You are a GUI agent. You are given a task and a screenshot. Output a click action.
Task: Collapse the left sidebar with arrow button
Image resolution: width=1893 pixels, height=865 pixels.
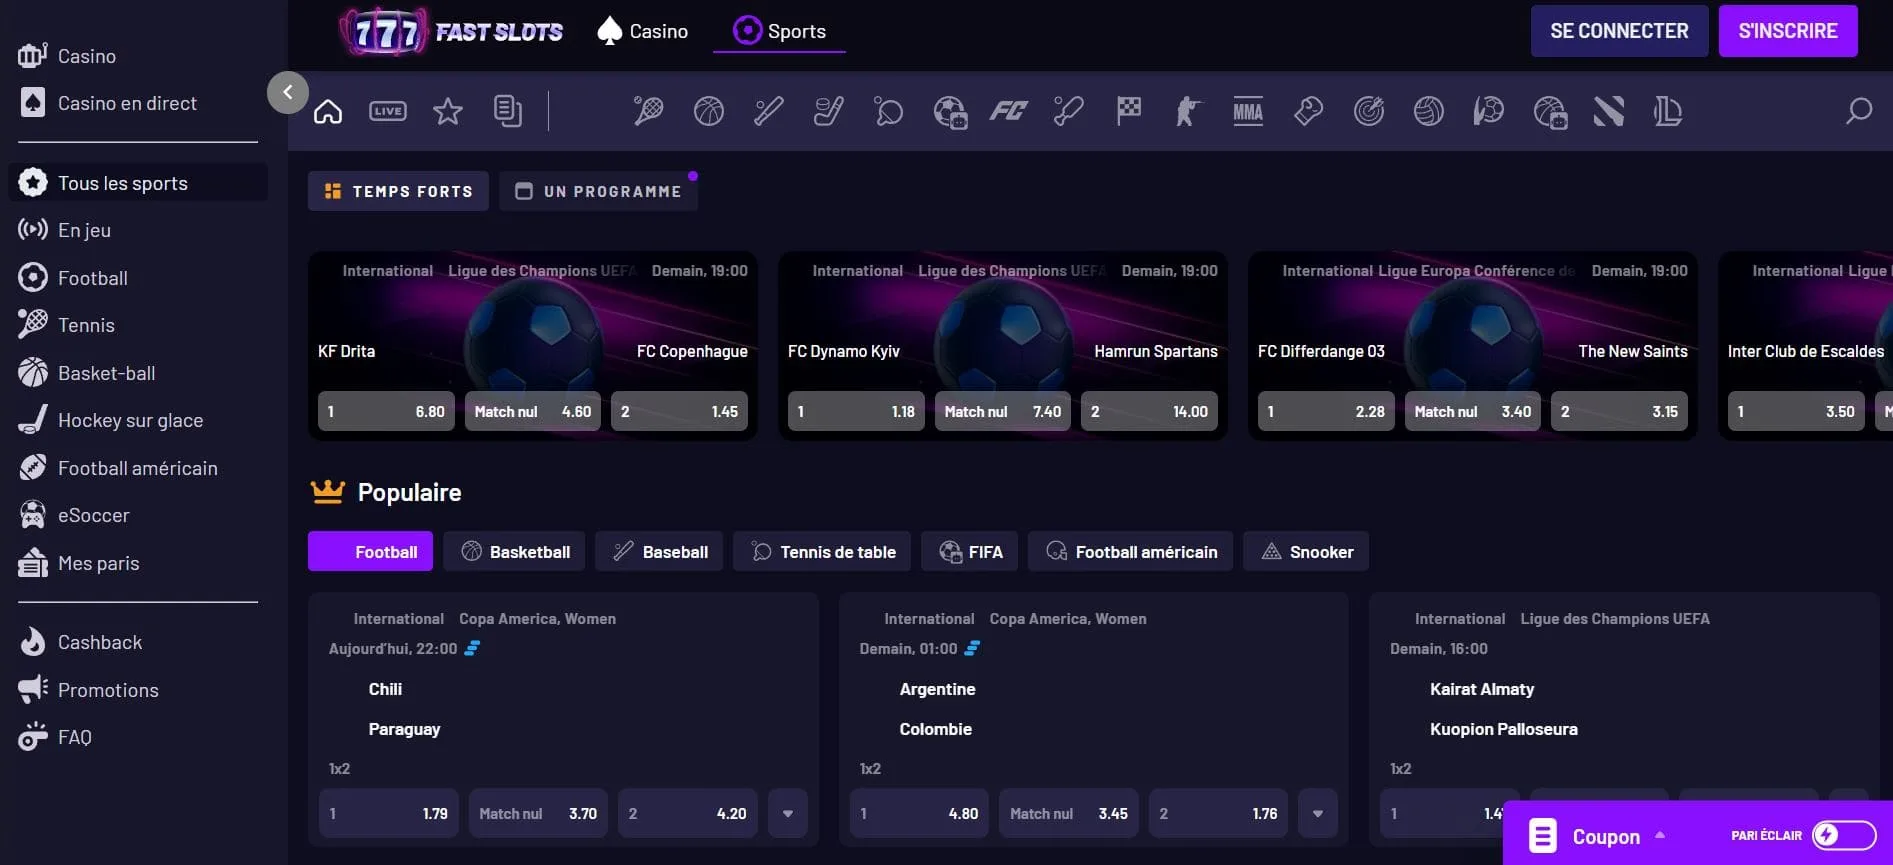point(288,93)
